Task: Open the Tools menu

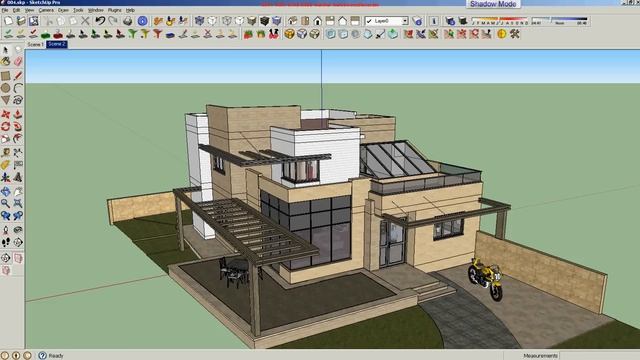Action: pyautogui.click(x=78, y=10)
